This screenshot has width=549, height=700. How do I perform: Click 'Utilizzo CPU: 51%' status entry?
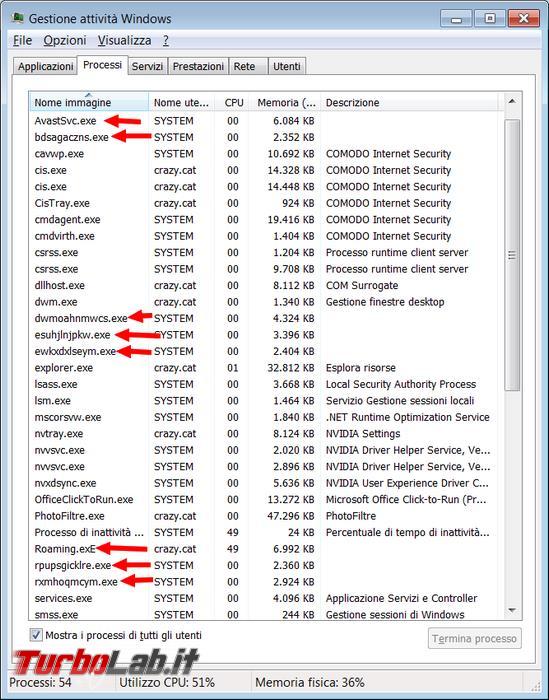pyautogui.click(x=167, y=683)
